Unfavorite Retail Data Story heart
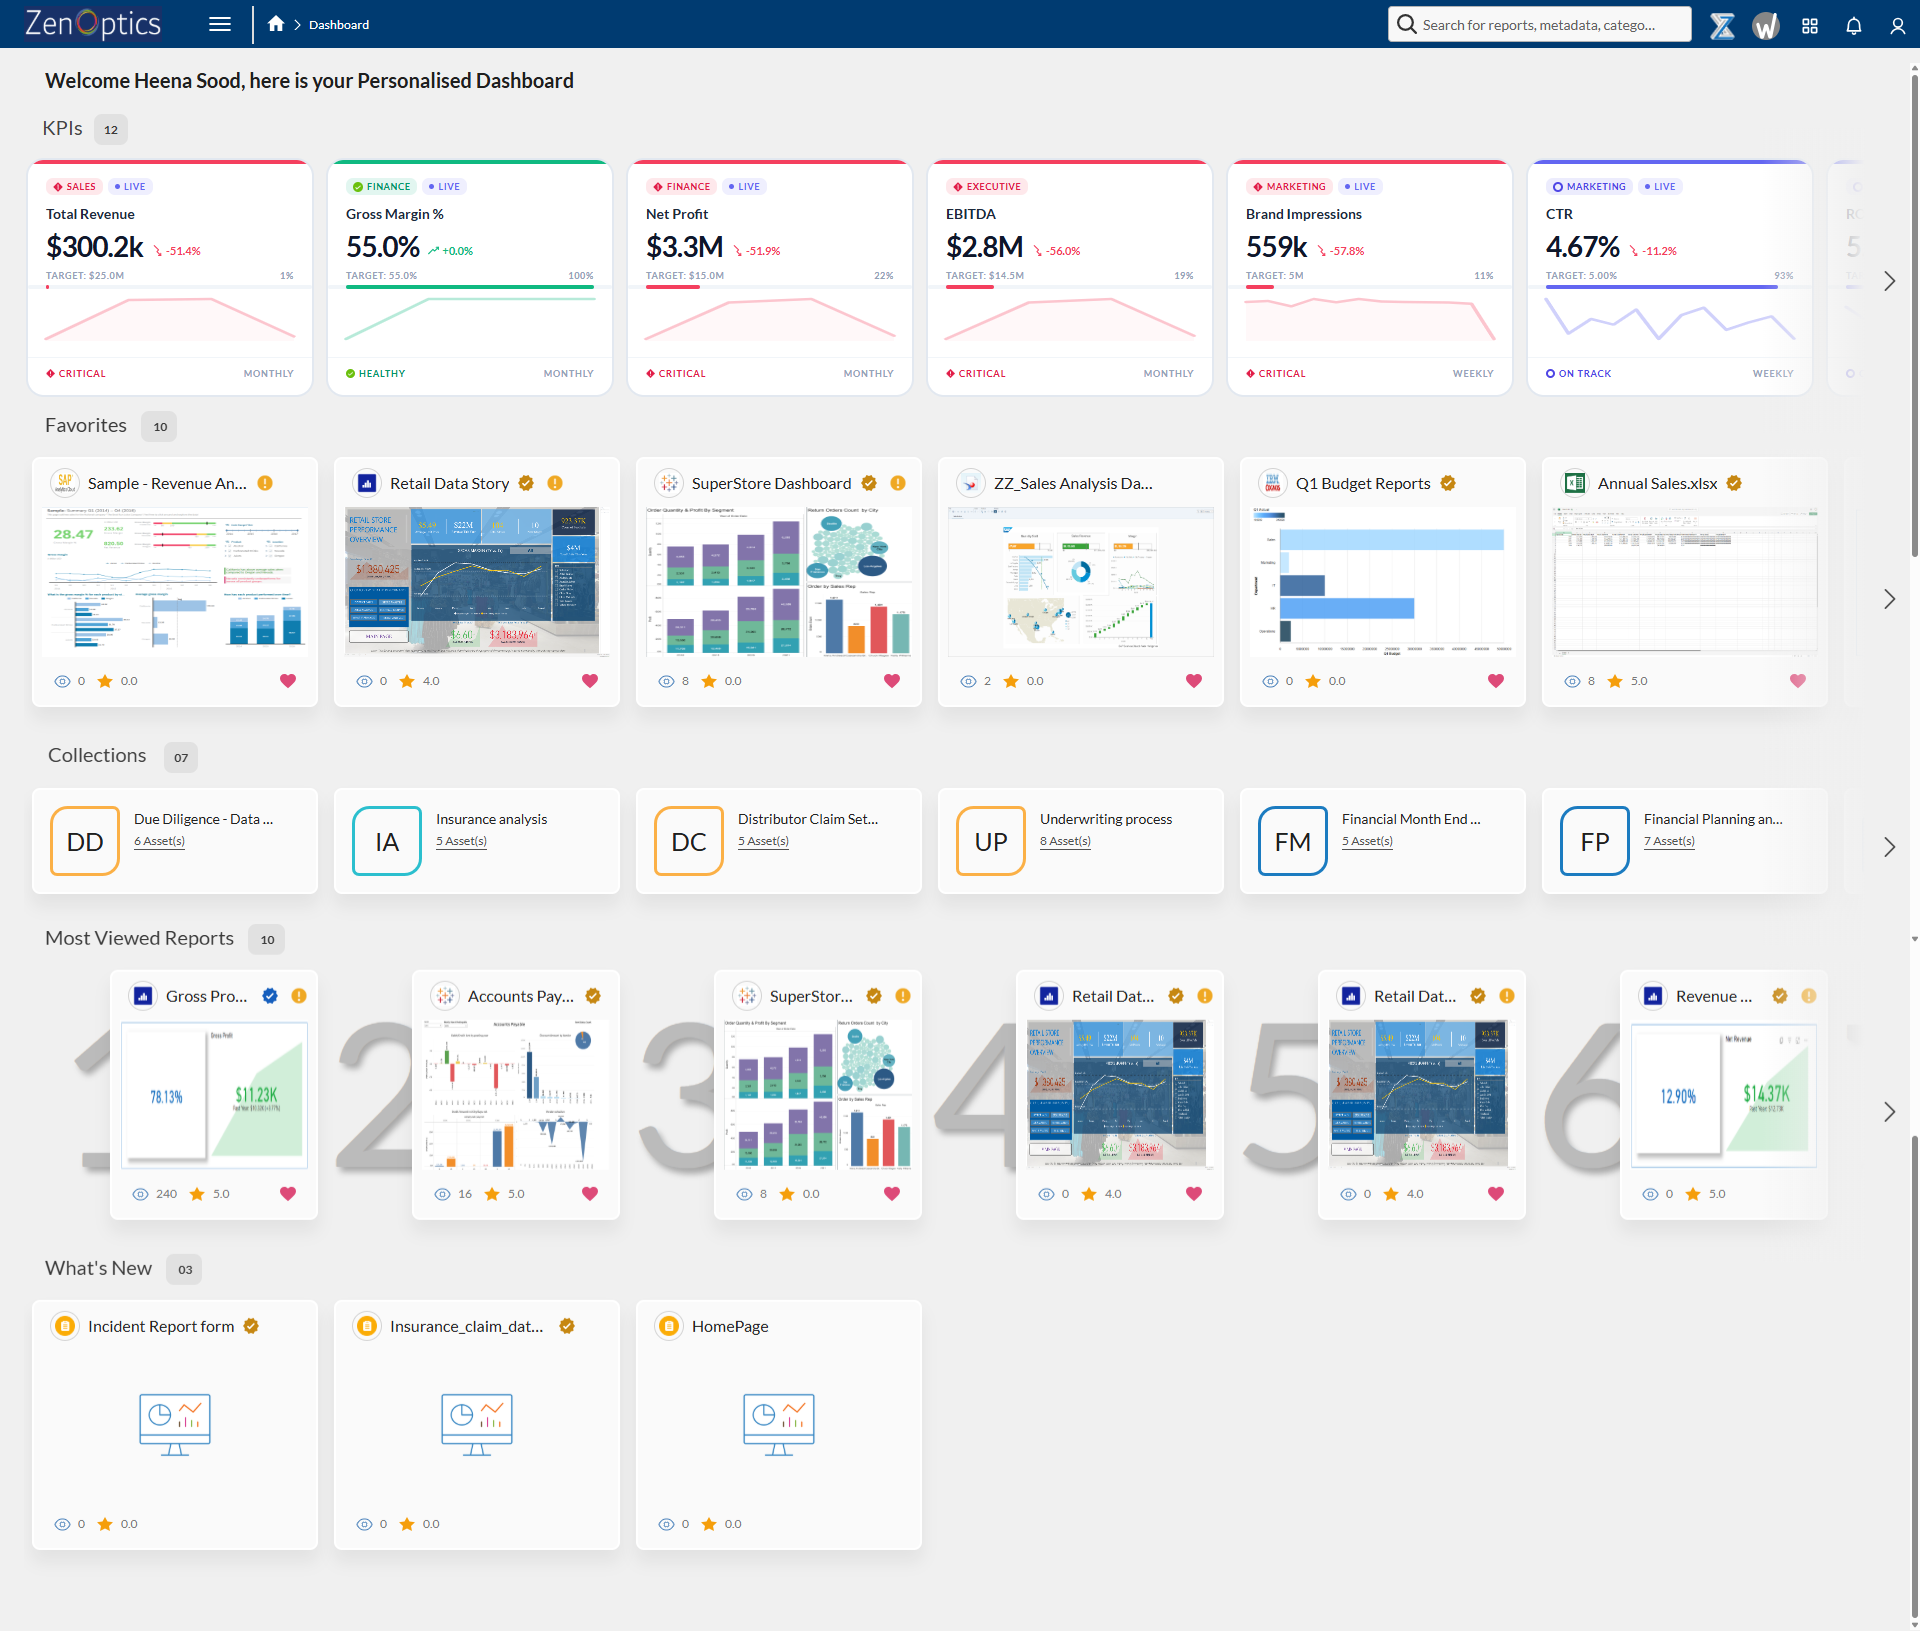 click(x=589, y=680)
